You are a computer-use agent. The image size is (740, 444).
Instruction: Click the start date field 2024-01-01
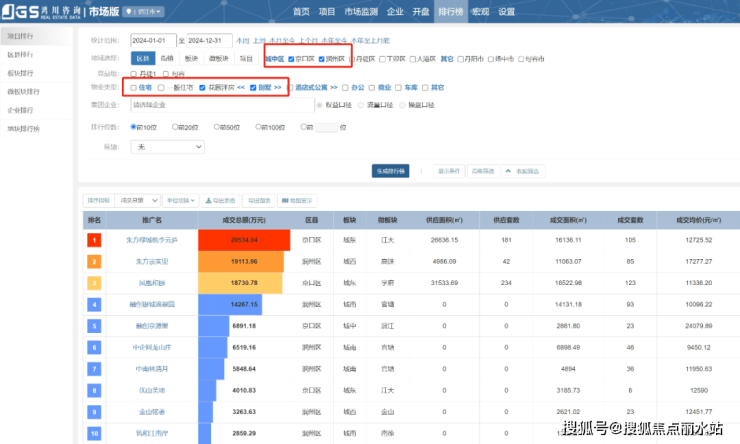[153, 41]
